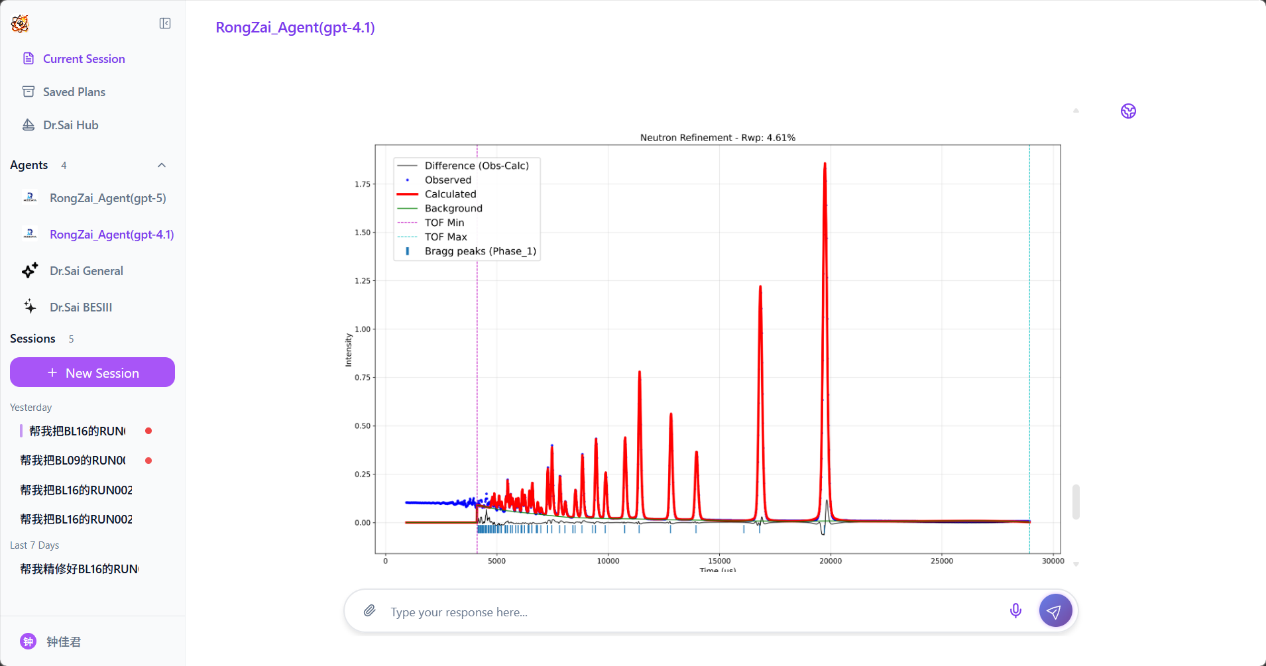Click the microphone voice input icon
Image resolution: width=1266 pixels, height=666 pixels.
point(1015,611)
